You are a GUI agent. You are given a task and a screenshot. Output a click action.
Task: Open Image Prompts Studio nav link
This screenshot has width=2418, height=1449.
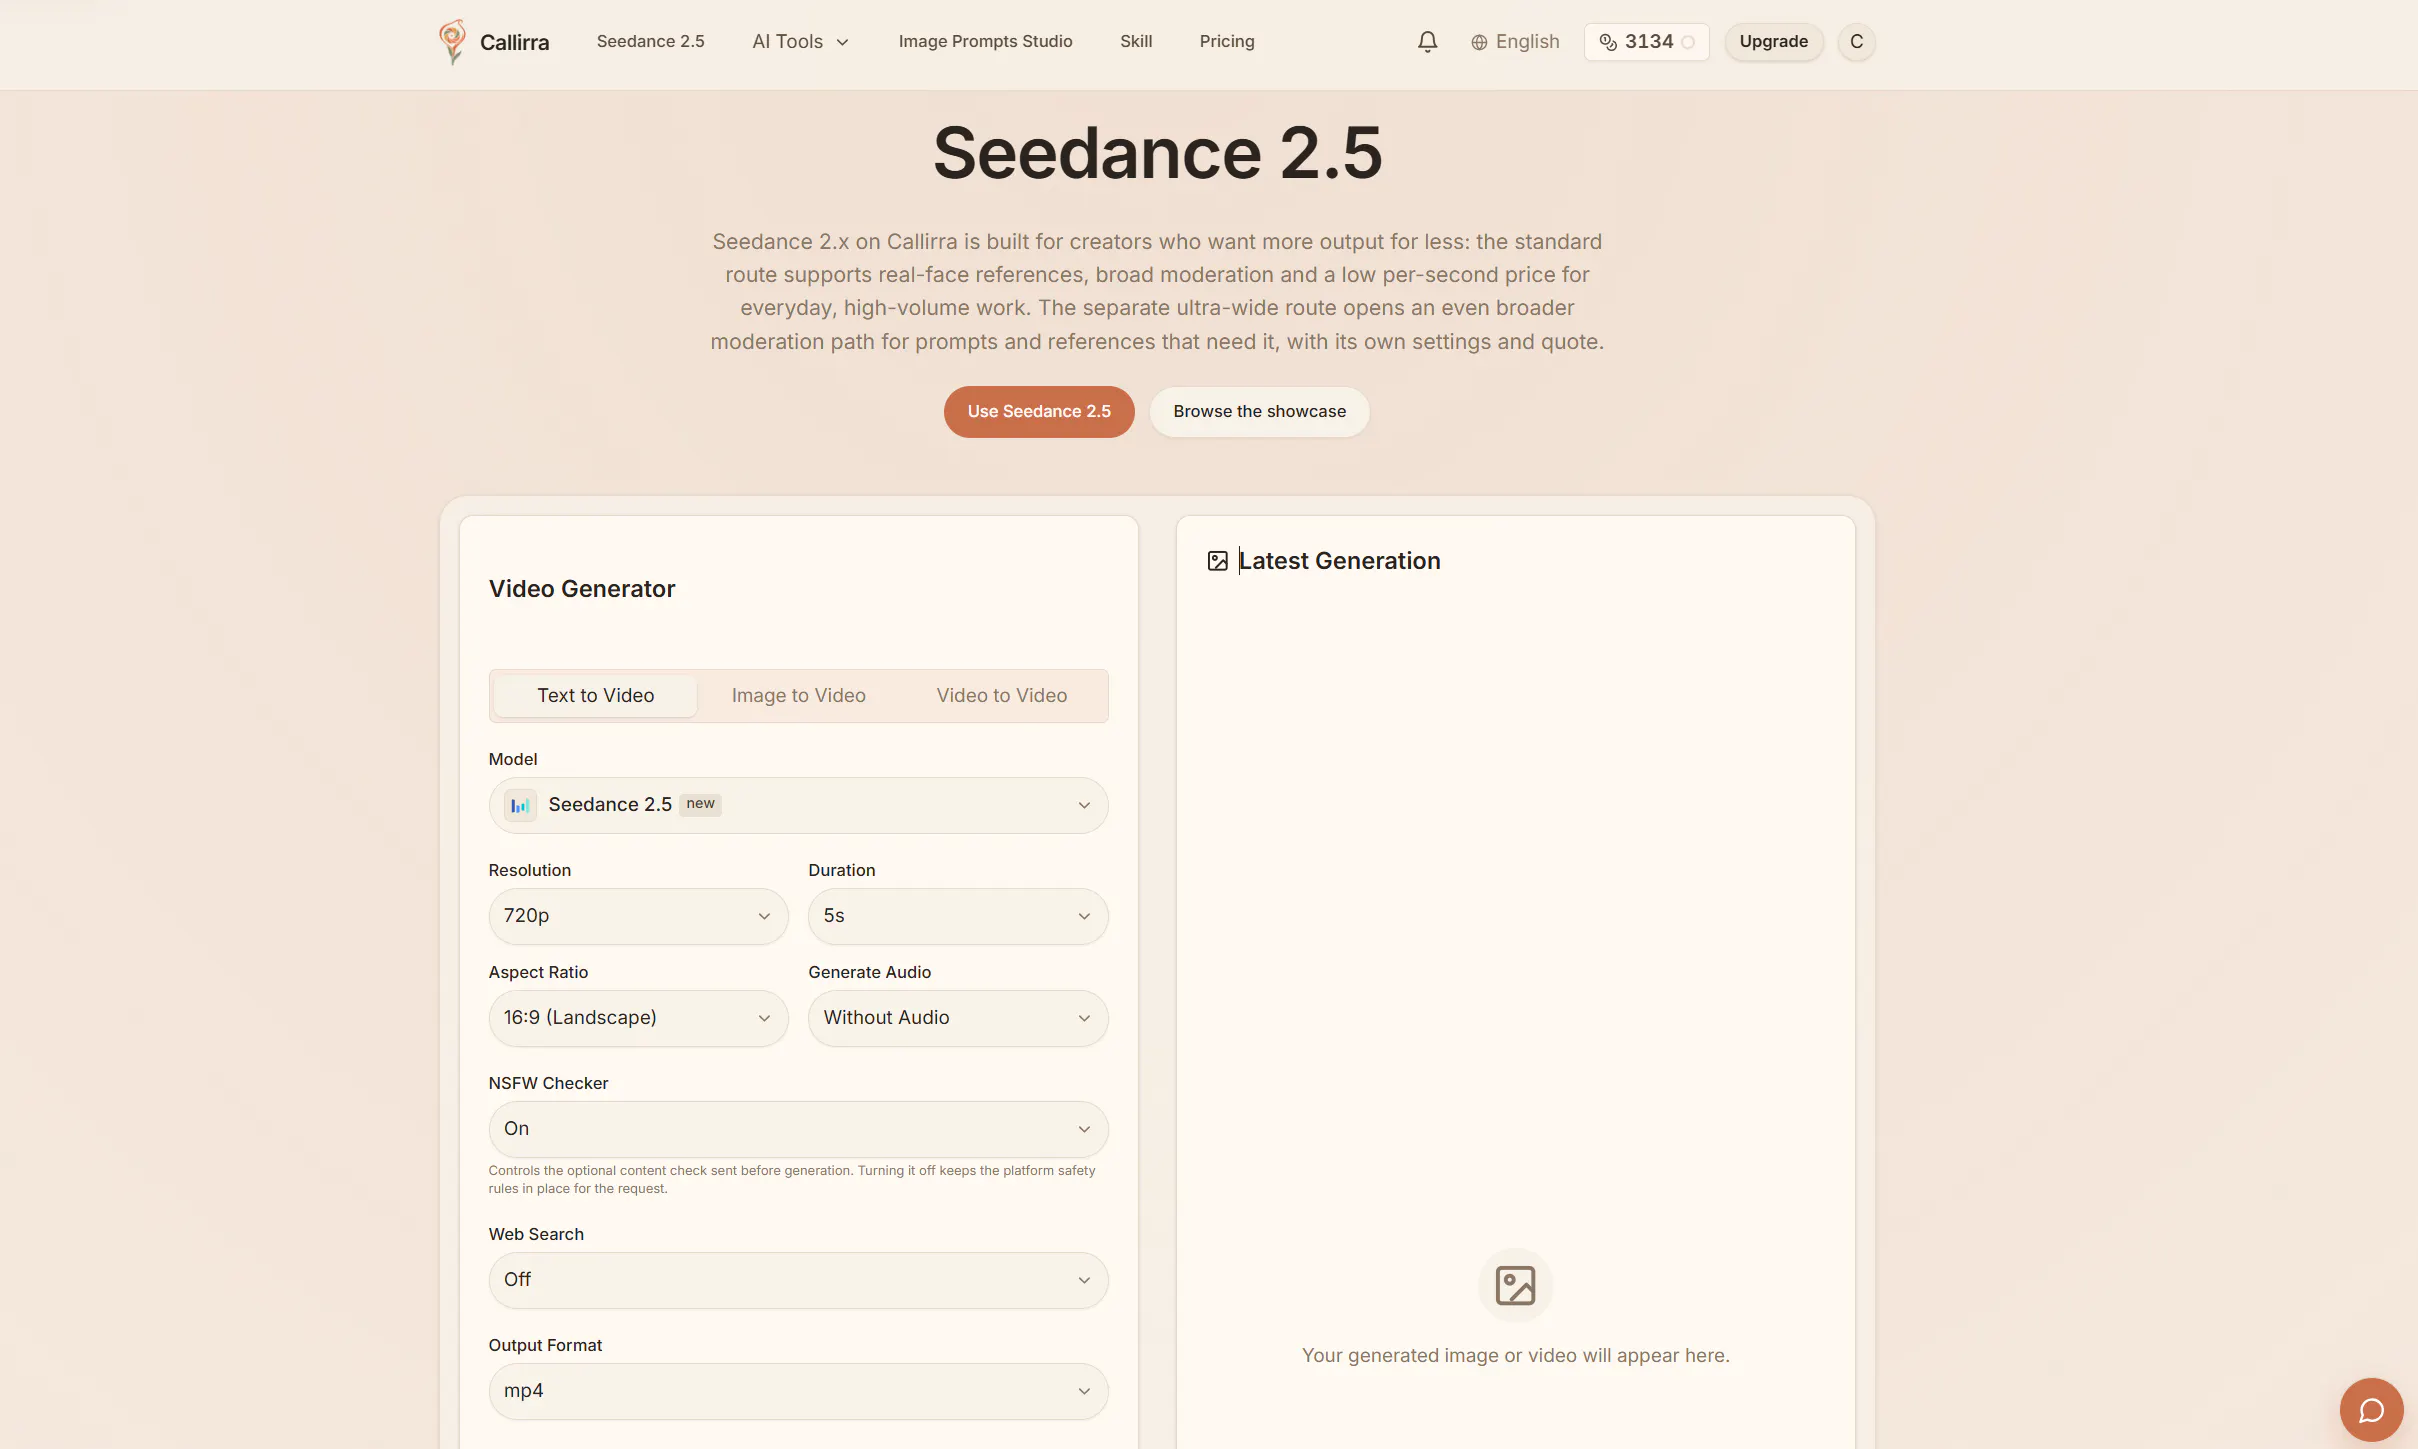pyautogui.click(x=985, y=42)
